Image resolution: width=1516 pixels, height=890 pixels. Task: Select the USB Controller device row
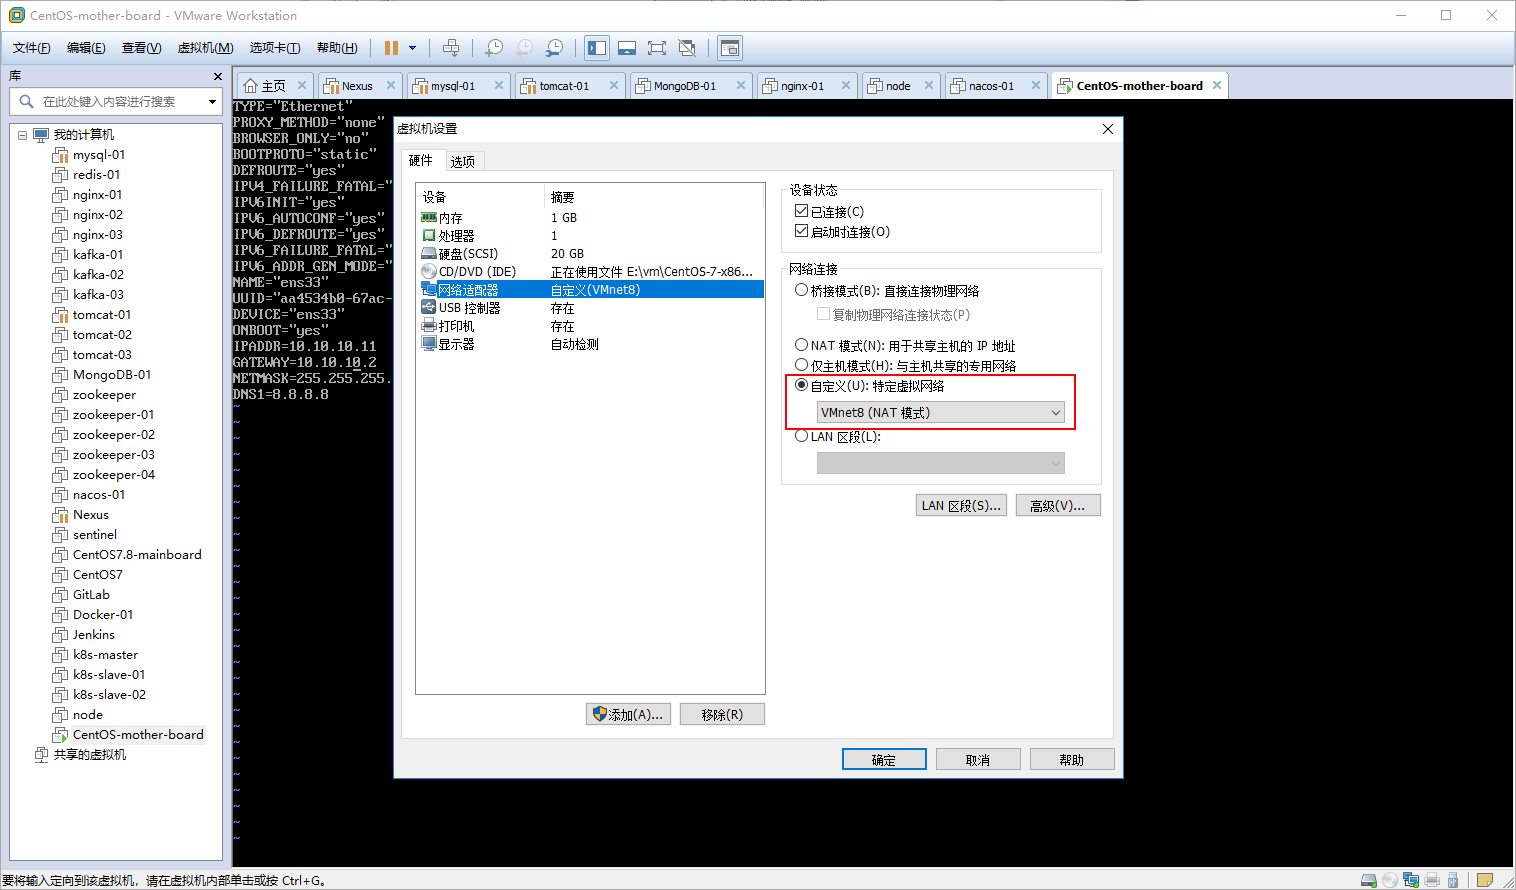coord(590,308)
